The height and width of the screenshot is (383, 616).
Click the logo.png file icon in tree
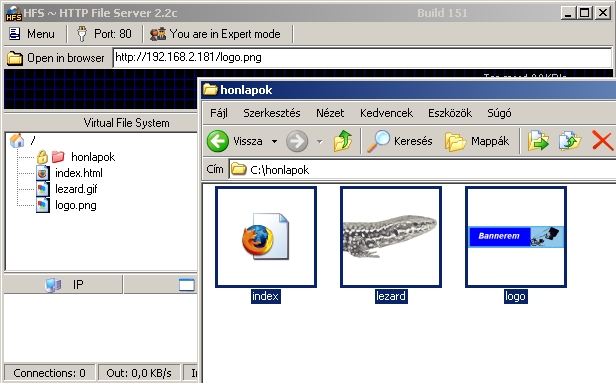[42, 205]
